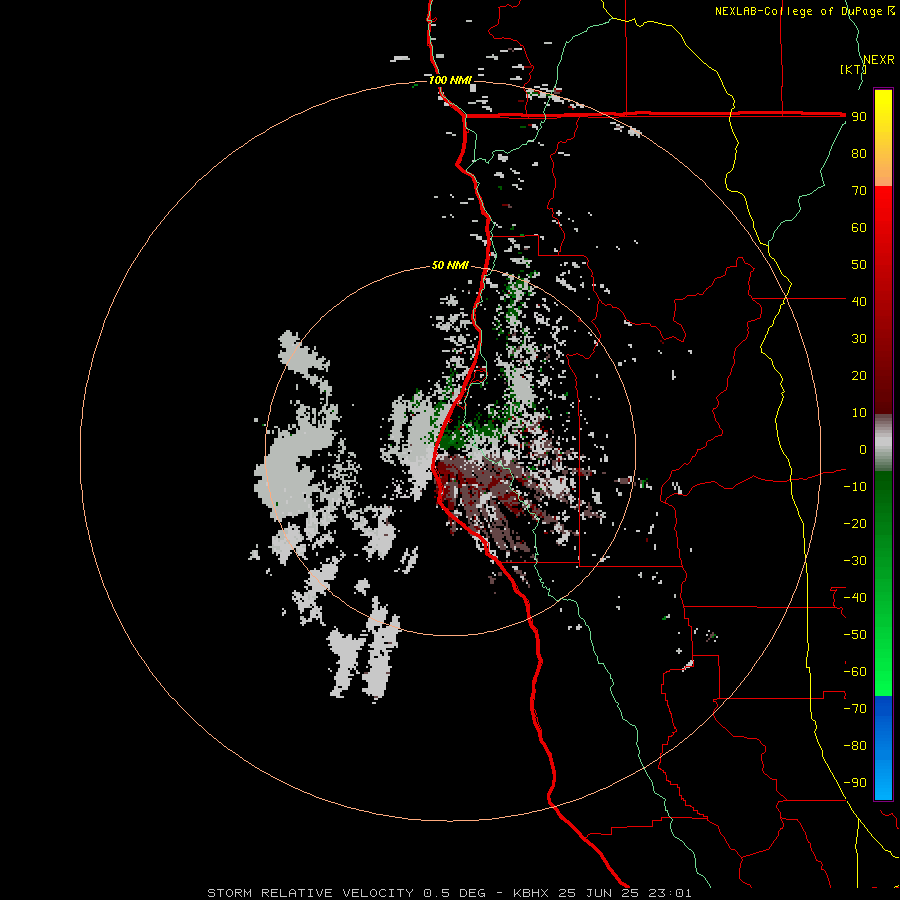Click the -50 value on velocity scale
The width and height of the screenshot is (900, 900).
click(855, 635)
